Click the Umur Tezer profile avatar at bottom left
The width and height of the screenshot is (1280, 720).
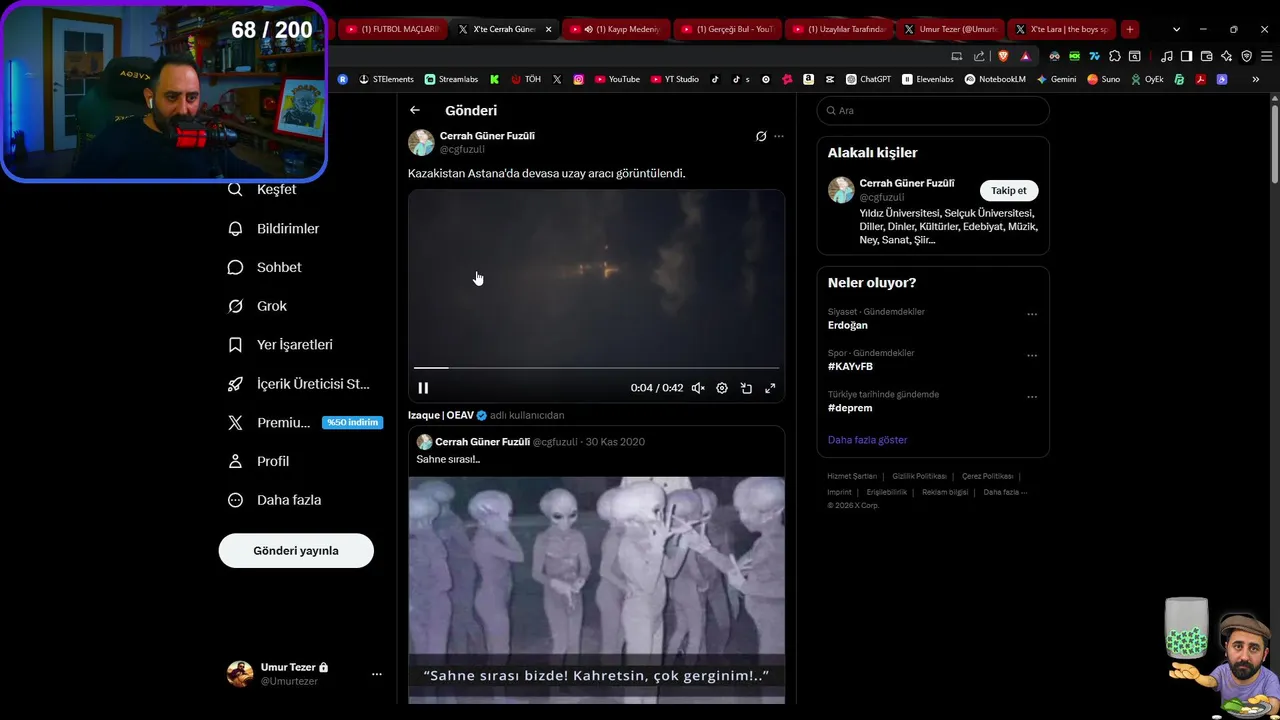(240, 674)
